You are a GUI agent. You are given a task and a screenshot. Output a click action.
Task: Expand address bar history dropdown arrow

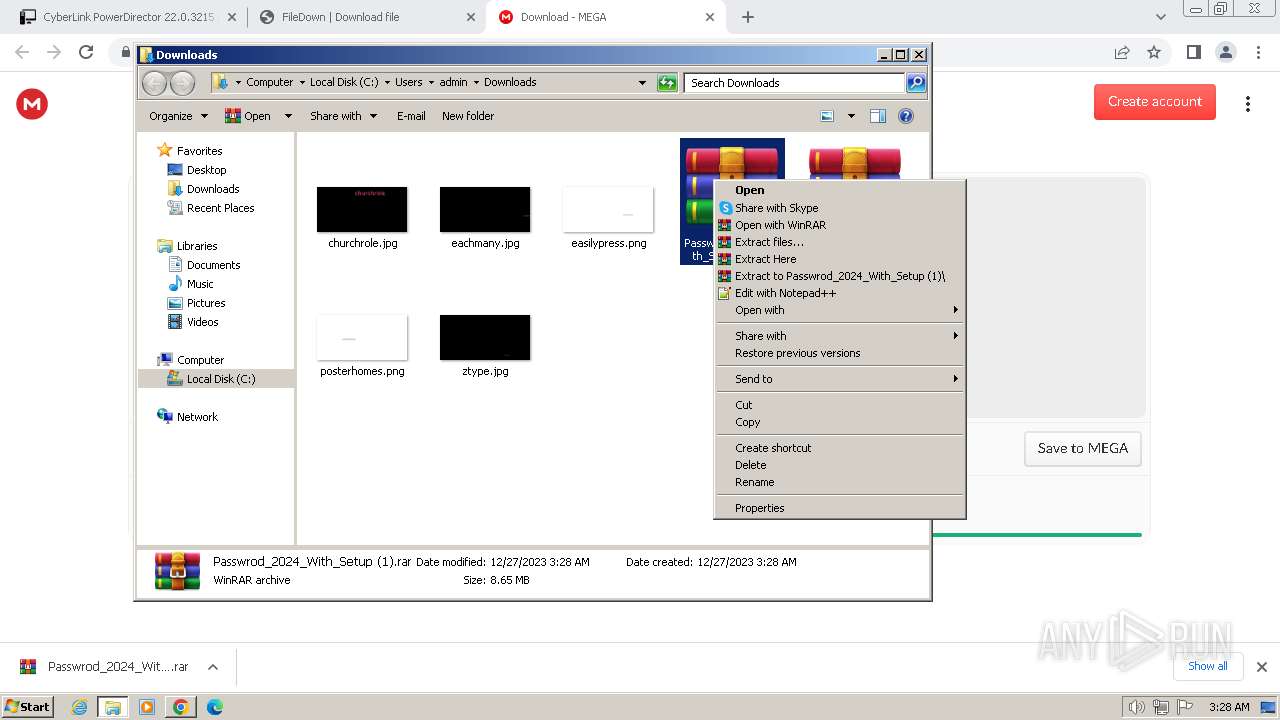click(x=642, y=83)
